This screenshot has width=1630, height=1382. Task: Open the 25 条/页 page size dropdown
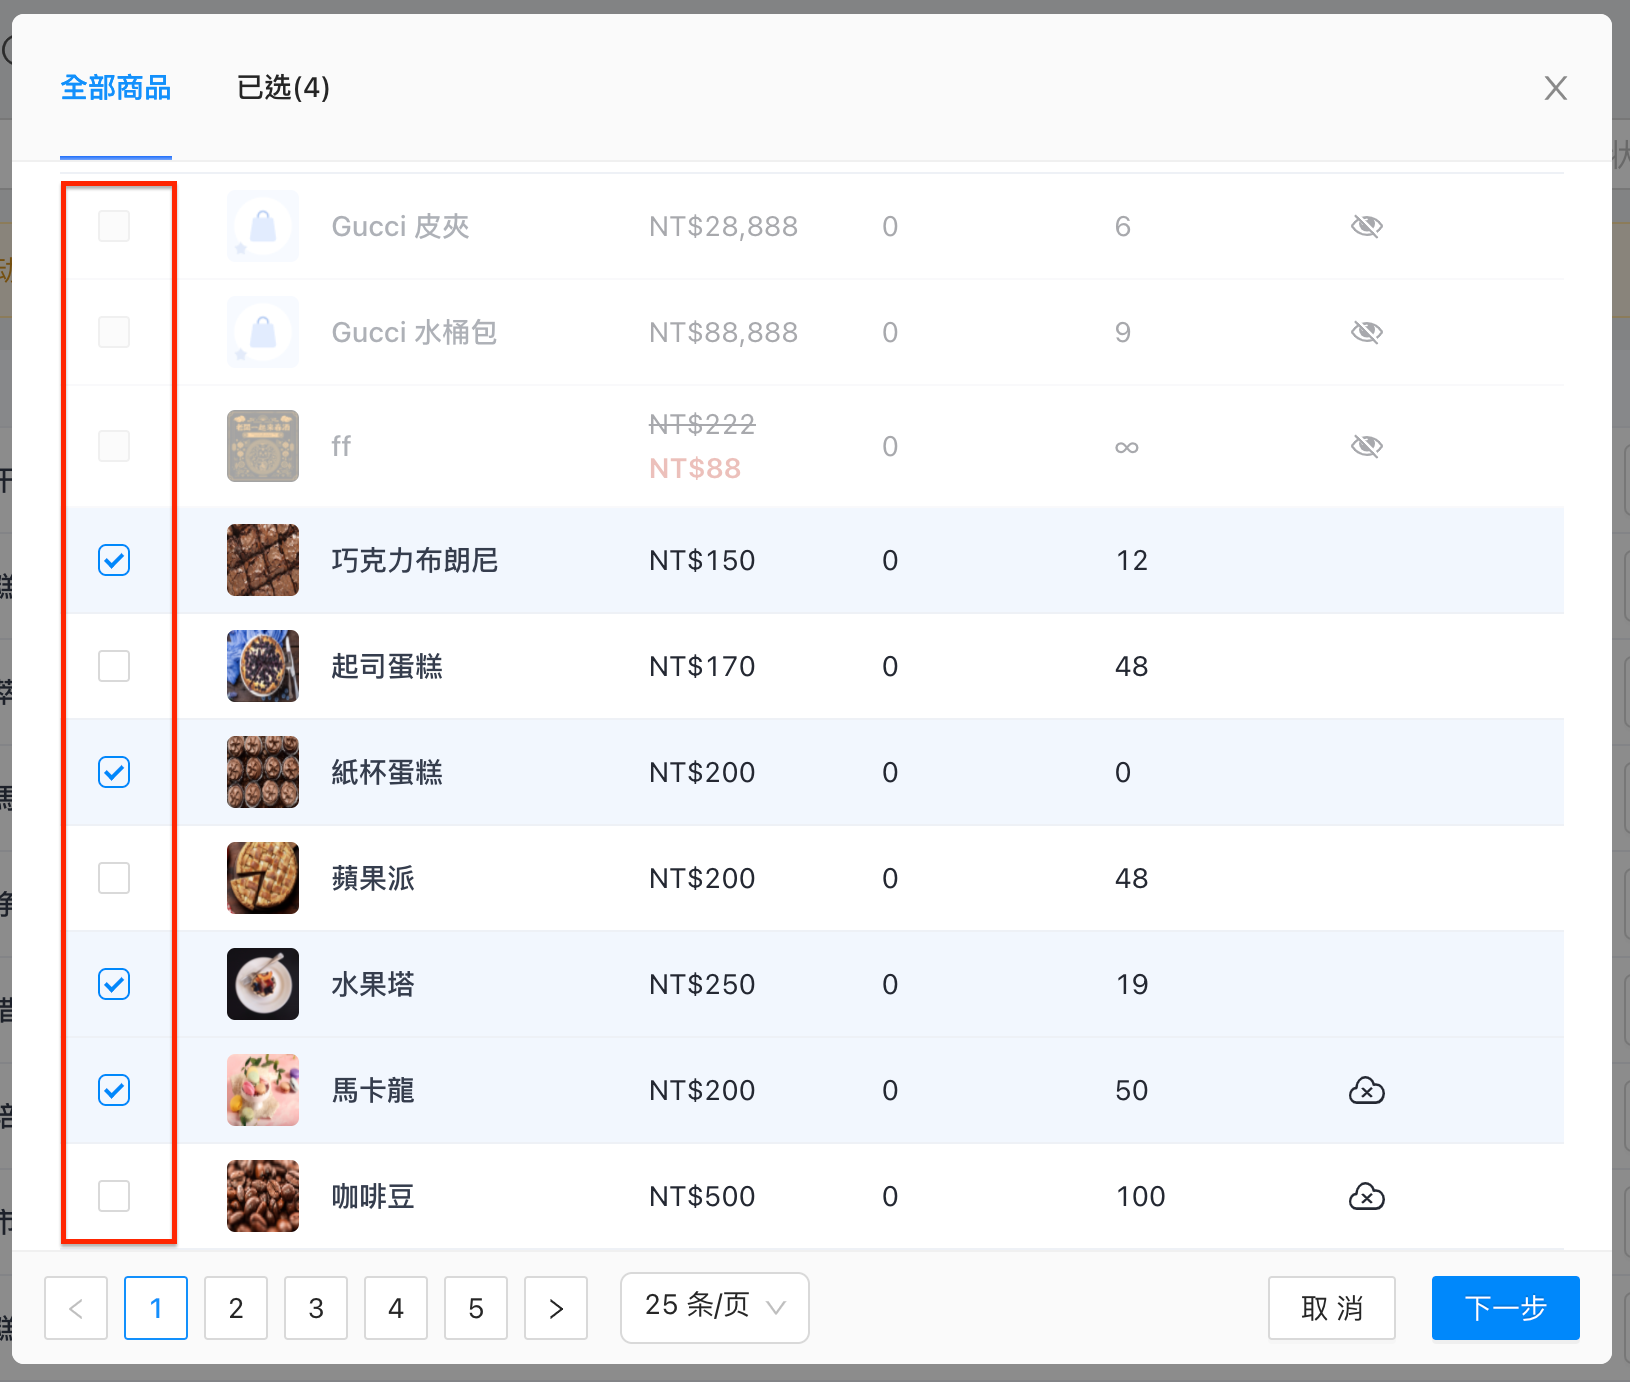(x=715, y=1308)
